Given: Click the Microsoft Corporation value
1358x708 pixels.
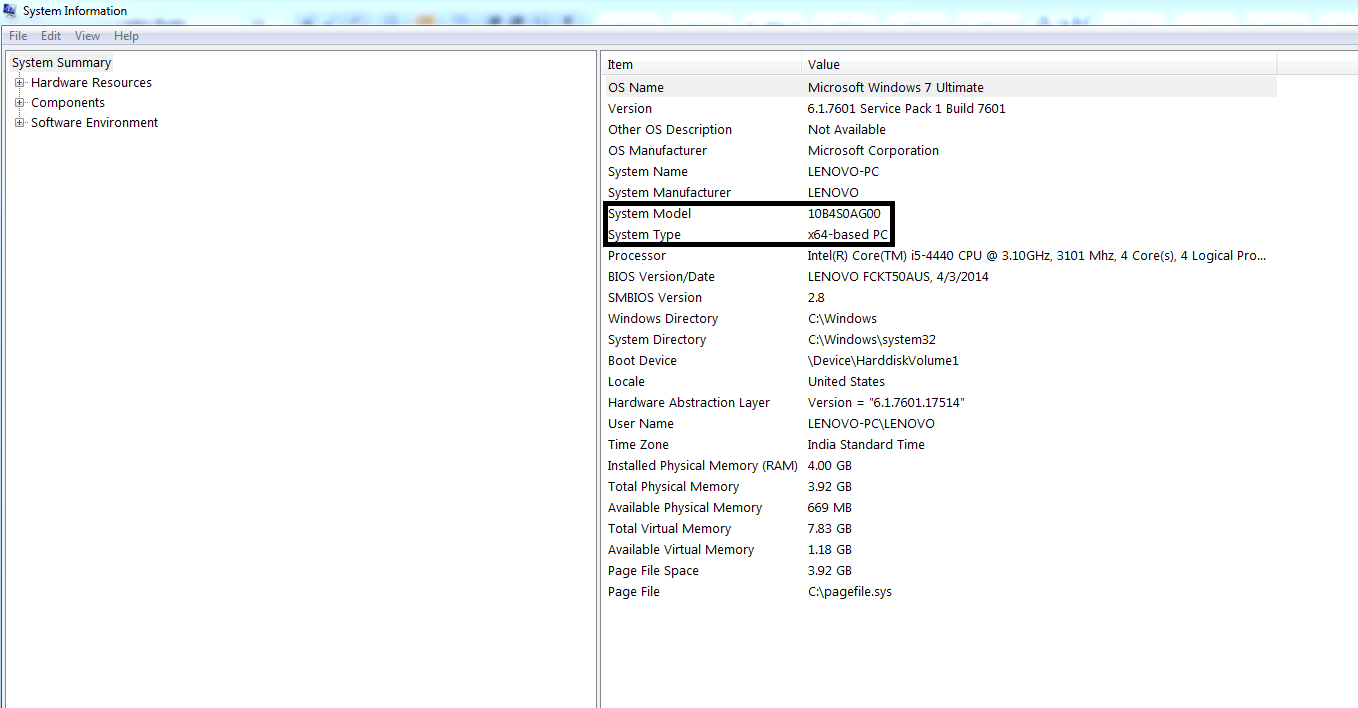Looking at the screenshot, I should pos(874,151).
